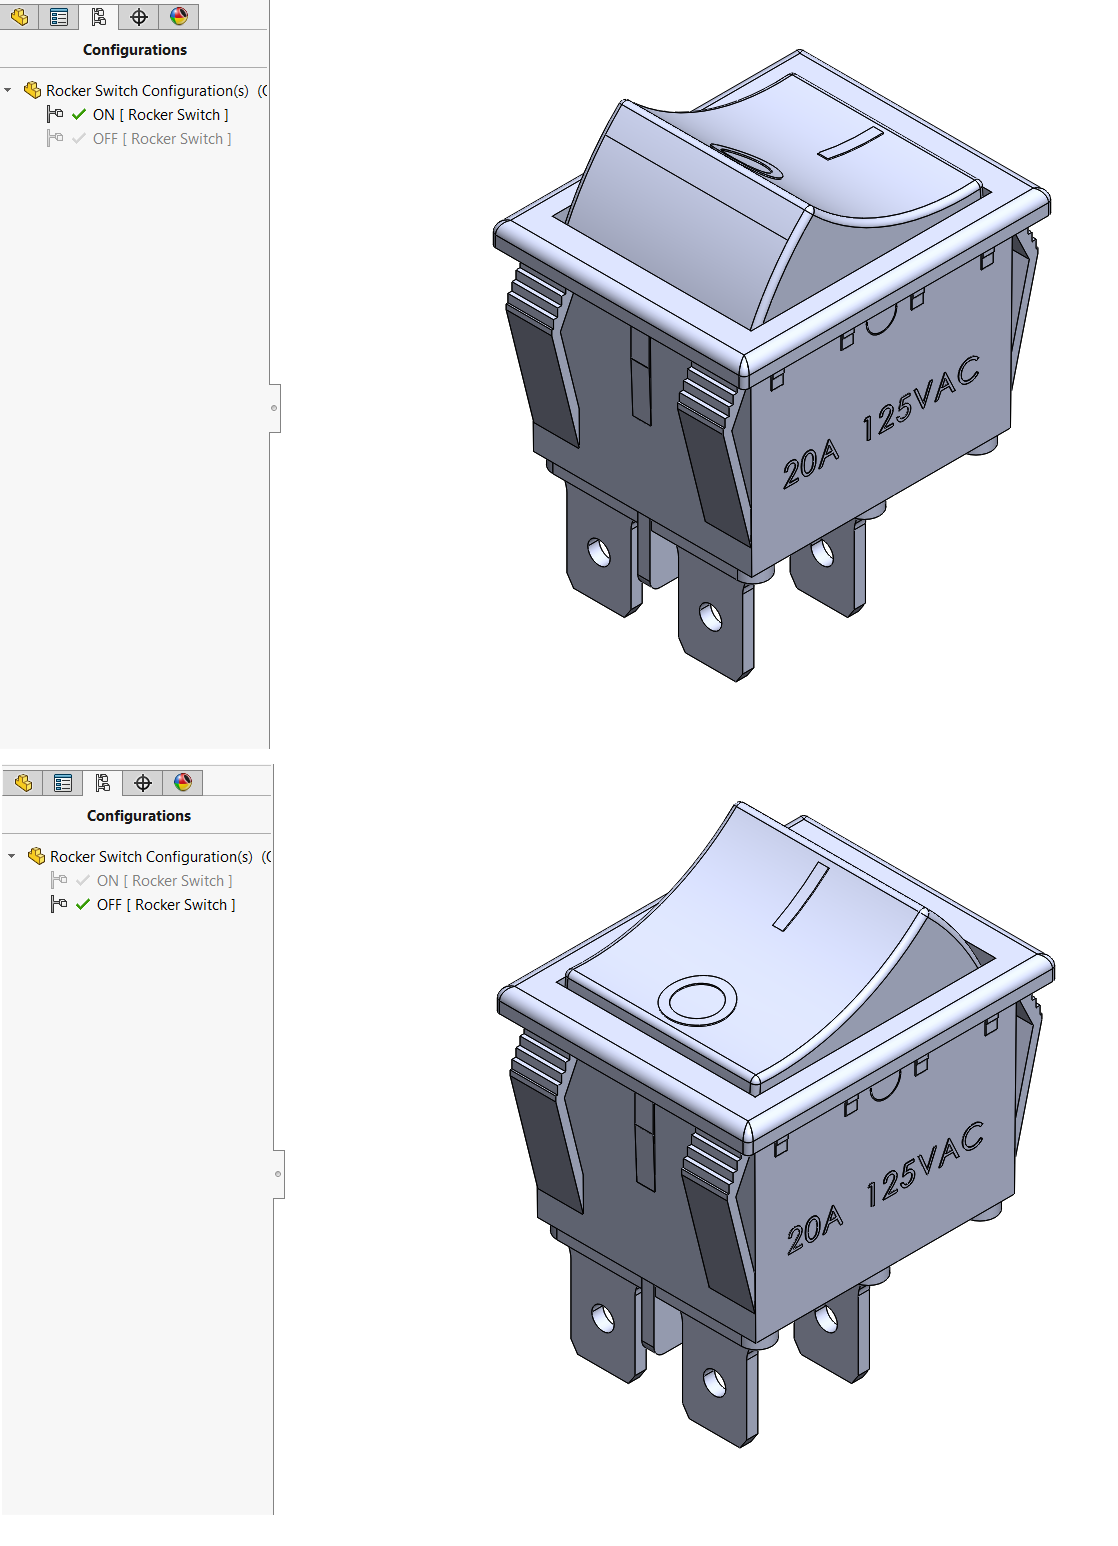Click the Configurations heading in bottom panel

click(139, 816)
